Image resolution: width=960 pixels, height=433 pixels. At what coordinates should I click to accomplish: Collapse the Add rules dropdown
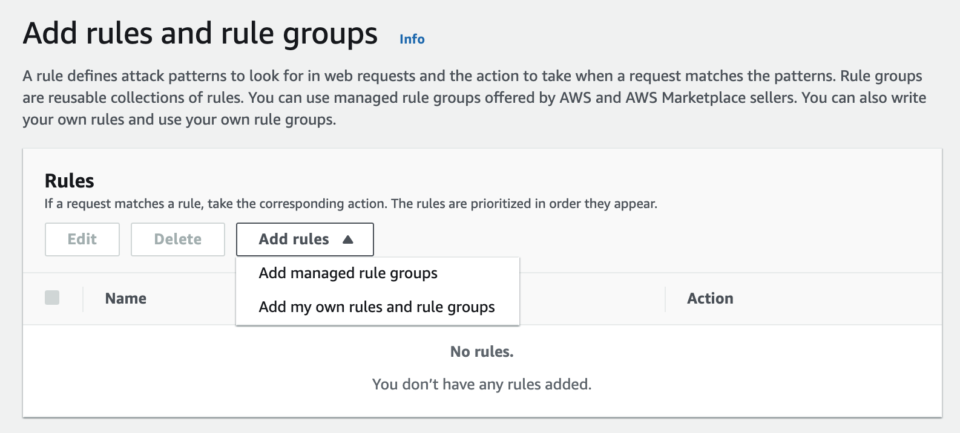coord(305,239)
